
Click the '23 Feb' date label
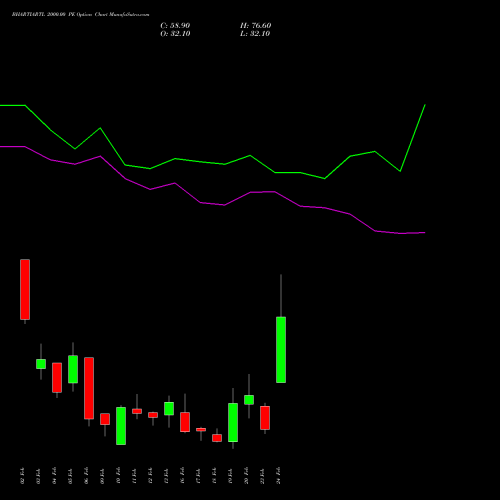(262, 476)
